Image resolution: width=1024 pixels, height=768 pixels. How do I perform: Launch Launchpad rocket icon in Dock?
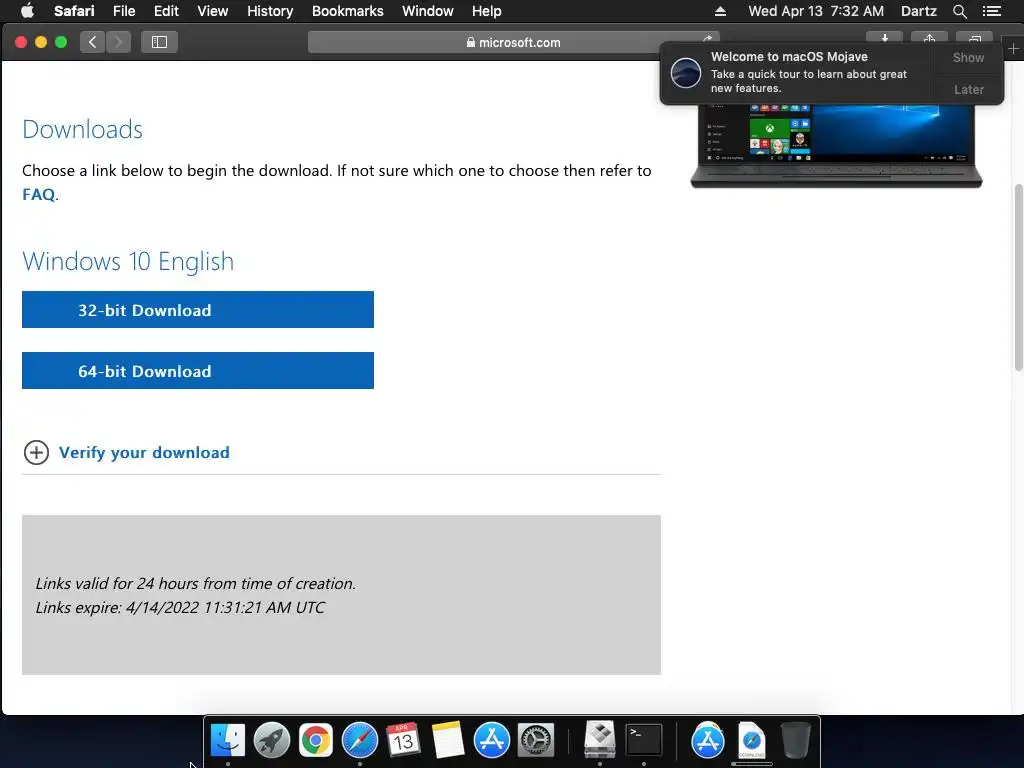coord(272,740)
